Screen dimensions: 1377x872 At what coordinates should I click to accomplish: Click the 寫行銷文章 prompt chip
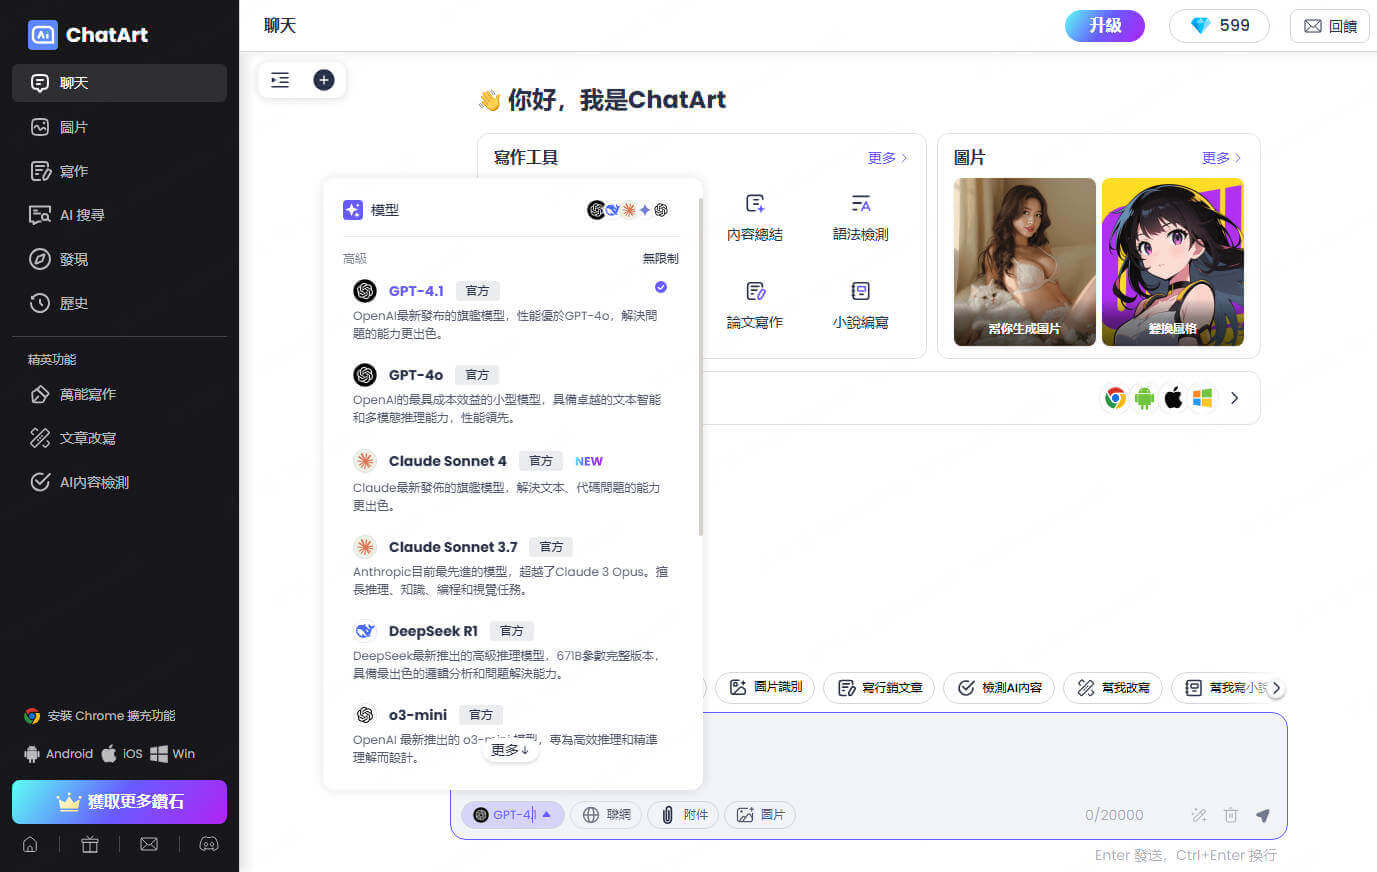pyautogui.click(x=879, y=688)
